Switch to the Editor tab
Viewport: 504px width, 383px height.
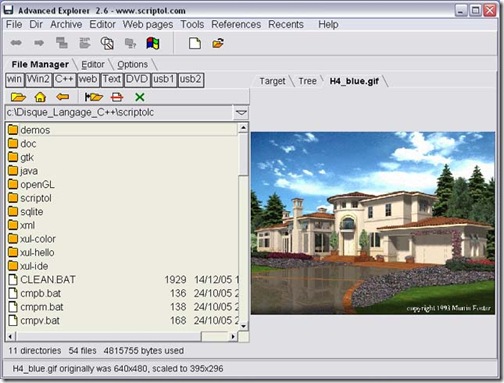click(x=93, y=64)
